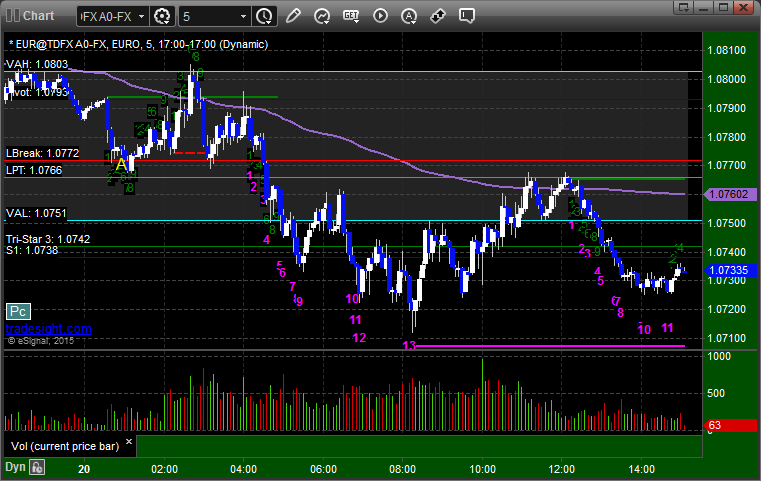Expand the interval 5 dropdown arrow
Screen dimensions: 761x481
coord(244,17)
